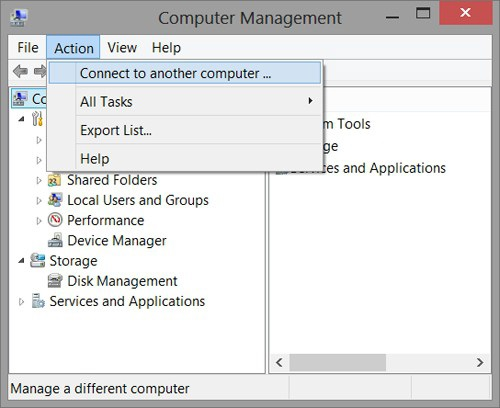This screenshot has width=500, height=408.
Task: Expand the Performance tree node
Action: pyautogui.click(x=39, y=221)
